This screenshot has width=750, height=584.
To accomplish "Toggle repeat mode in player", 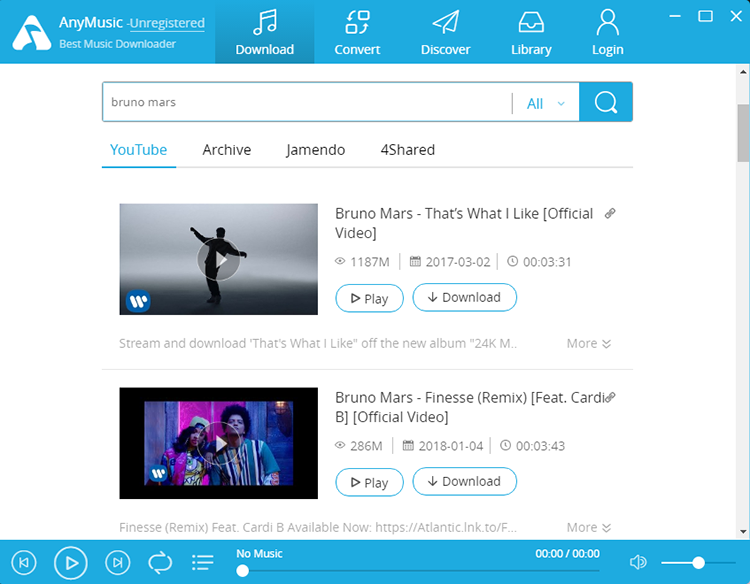I will coord(160,562).
